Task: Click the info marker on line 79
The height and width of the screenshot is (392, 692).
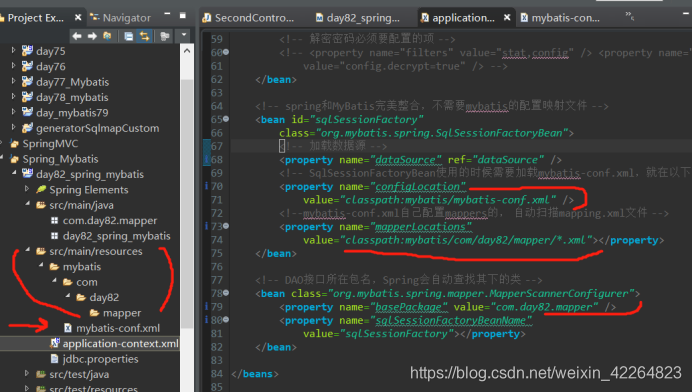Action: click(206, 306)
